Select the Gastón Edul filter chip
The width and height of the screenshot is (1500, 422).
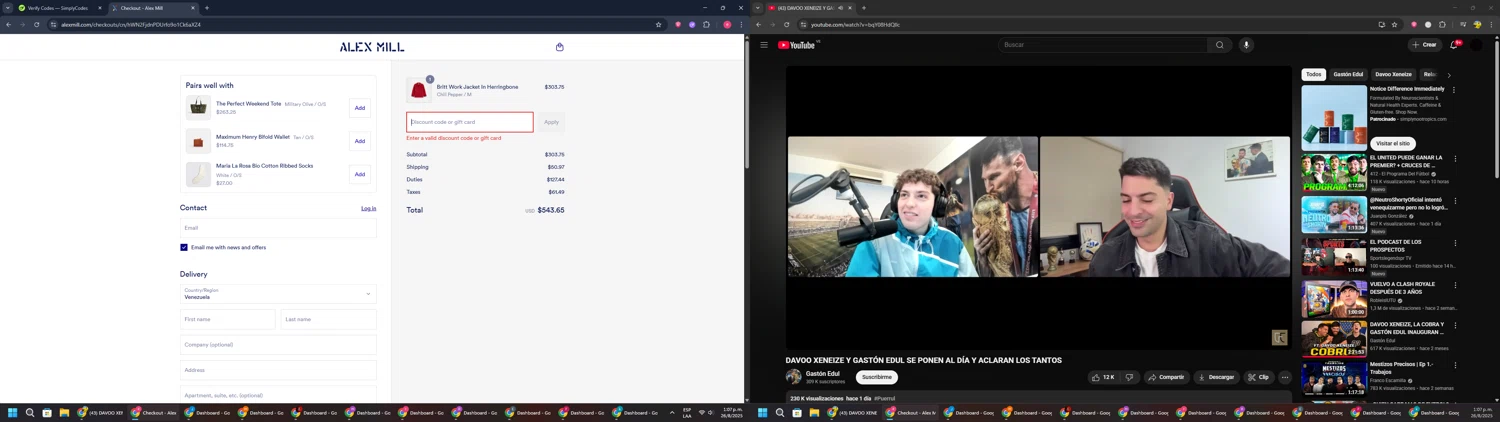(1348, 74)
